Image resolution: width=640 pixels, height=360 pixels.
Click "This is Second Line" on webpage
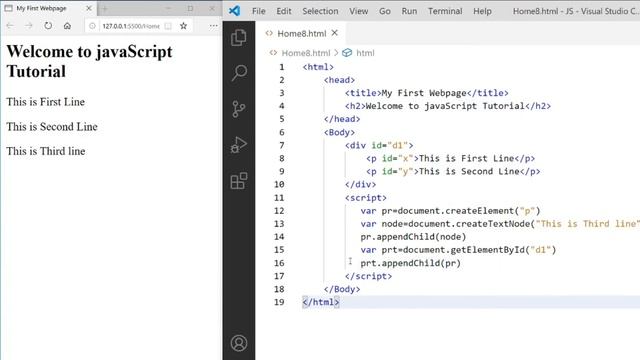point(52,127)
